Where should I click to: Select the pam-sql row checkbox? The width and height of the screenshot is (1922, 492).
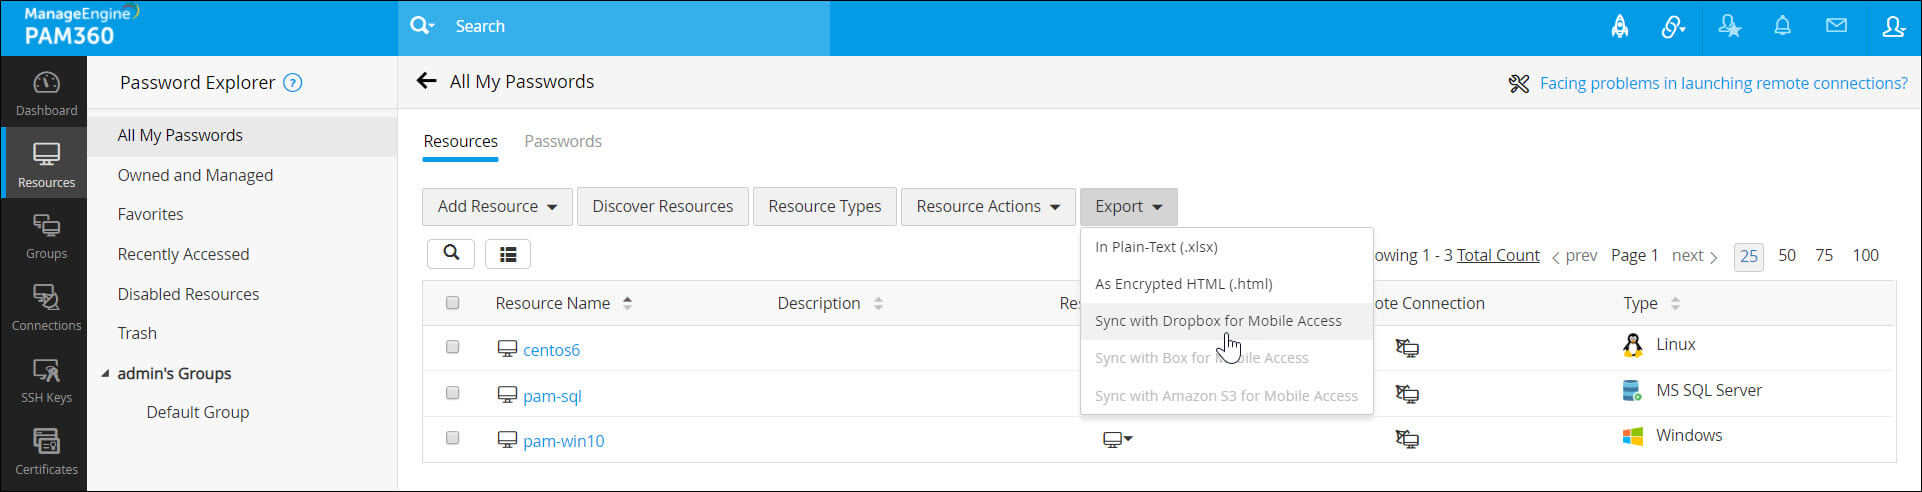pyautogui.click(x=452, y=393)
